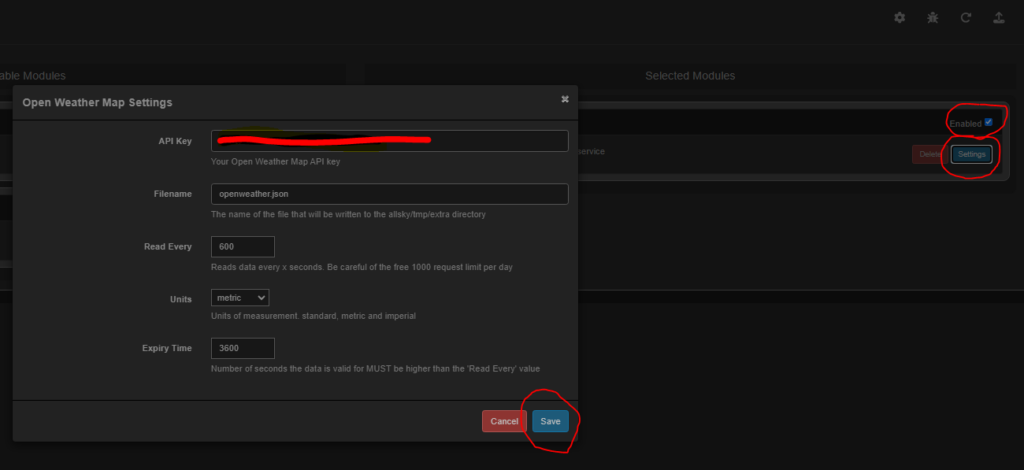
Task: Click the Read Every field showing 600
Action: coord(243,247)
